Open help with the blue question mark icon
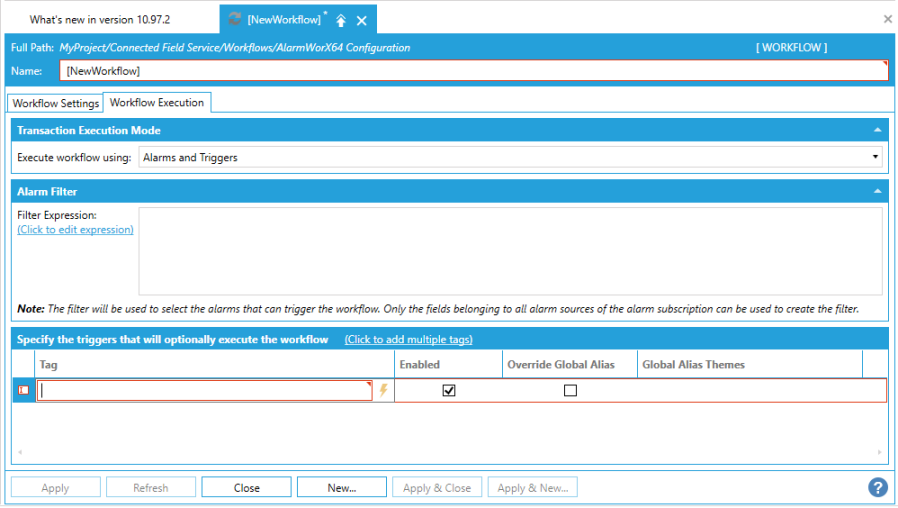The height and width of the screenshot is (508, 898). coord(877,487)
